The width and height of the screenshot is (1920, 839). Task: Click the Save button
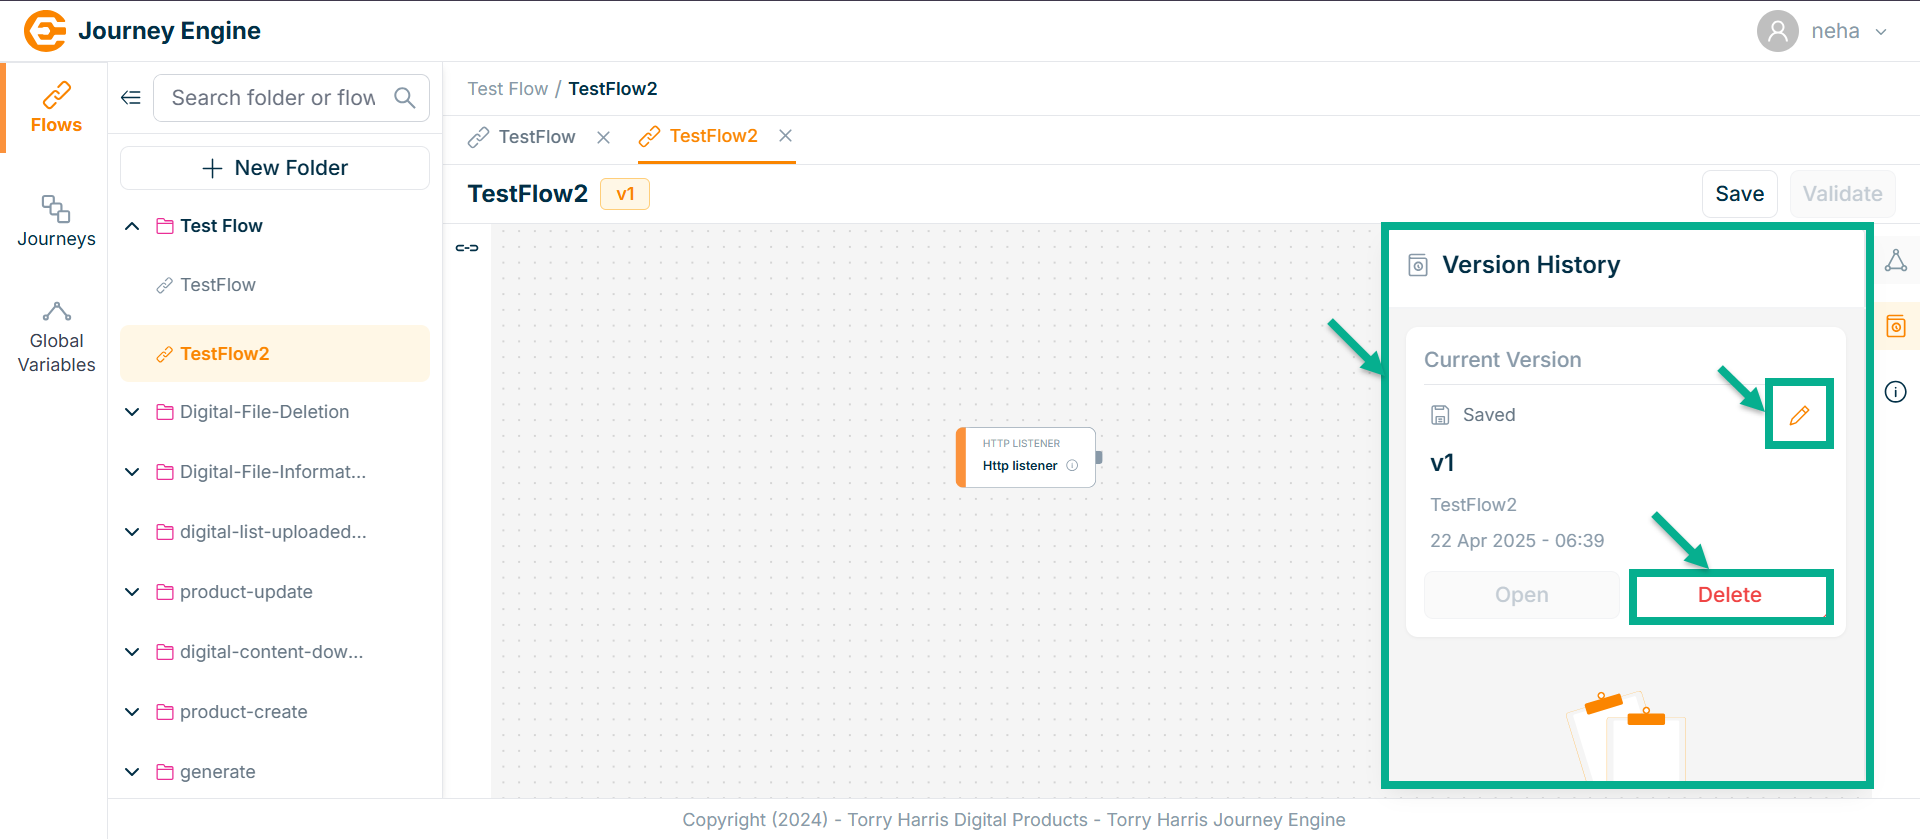click(1739, 194)
